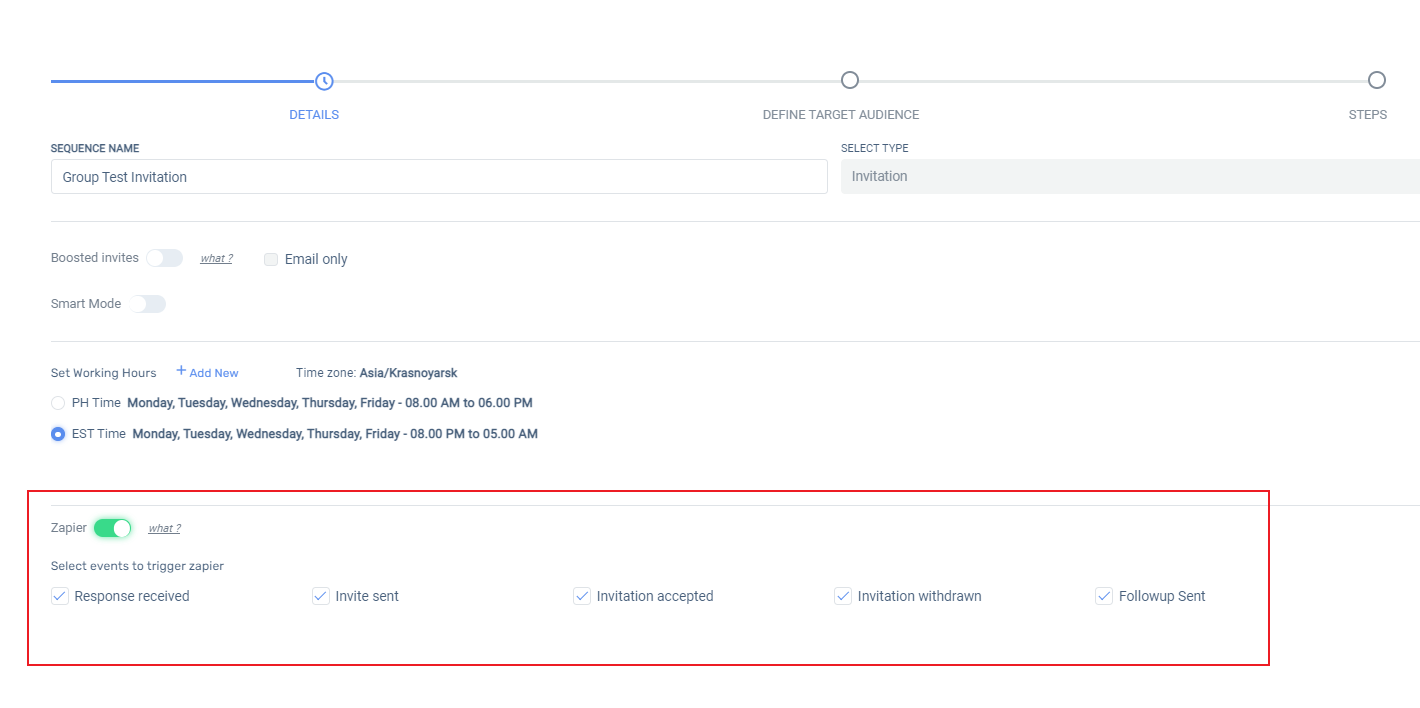
Task: Enable the Boosted invites toggle
Action: (x=165, y=258)
